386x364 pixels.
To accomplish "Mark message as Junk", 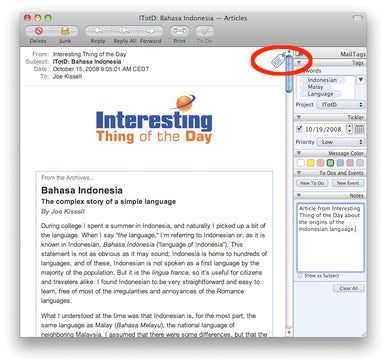I will (x=65, y=31).
